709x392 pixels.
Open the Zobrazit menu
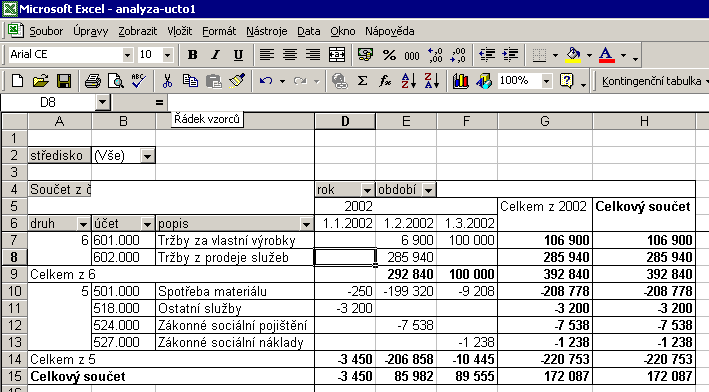(x=137, y=31)
